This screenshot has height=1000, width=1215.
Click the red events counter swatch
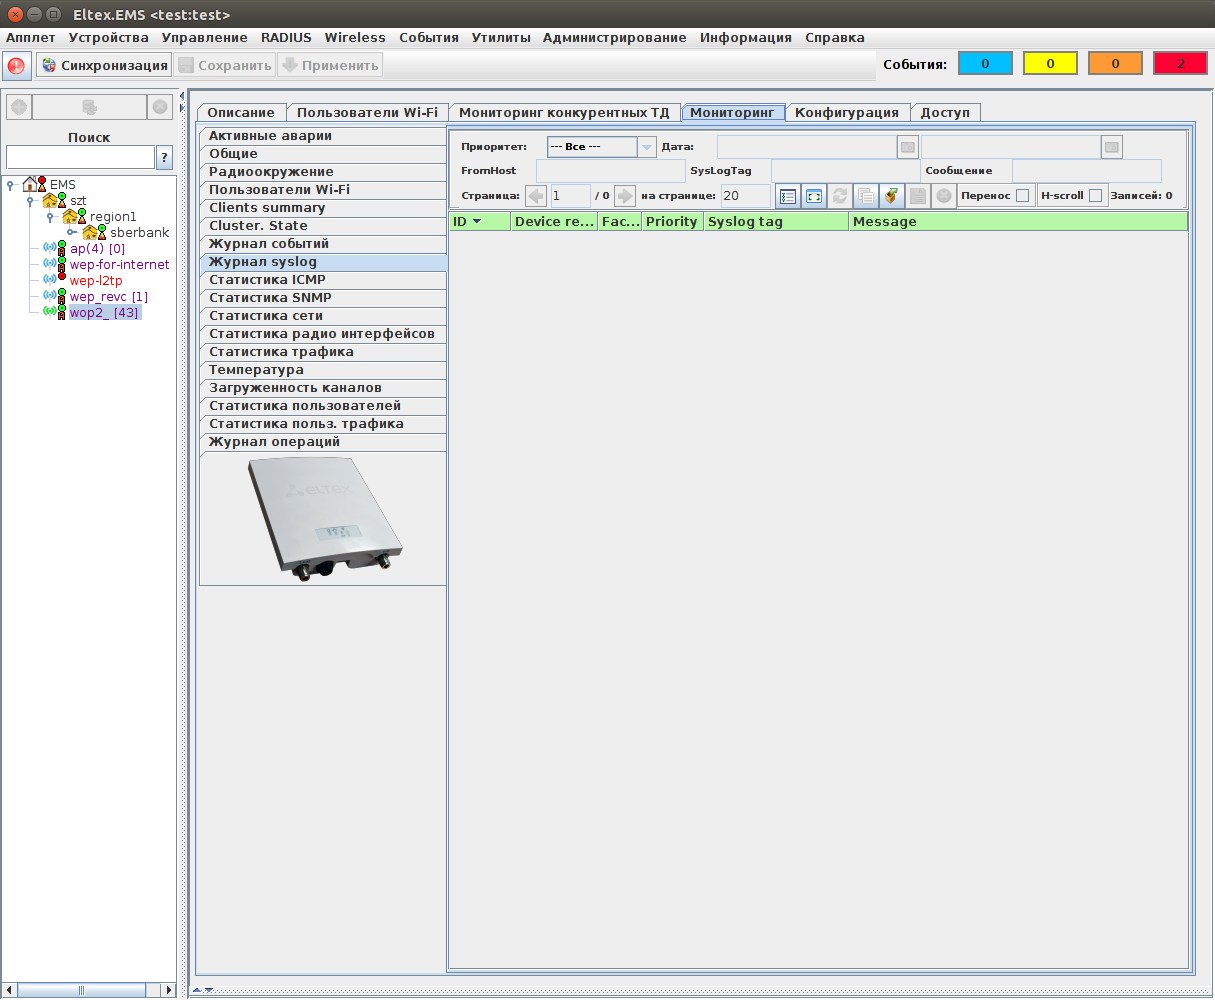(1180, 64)
